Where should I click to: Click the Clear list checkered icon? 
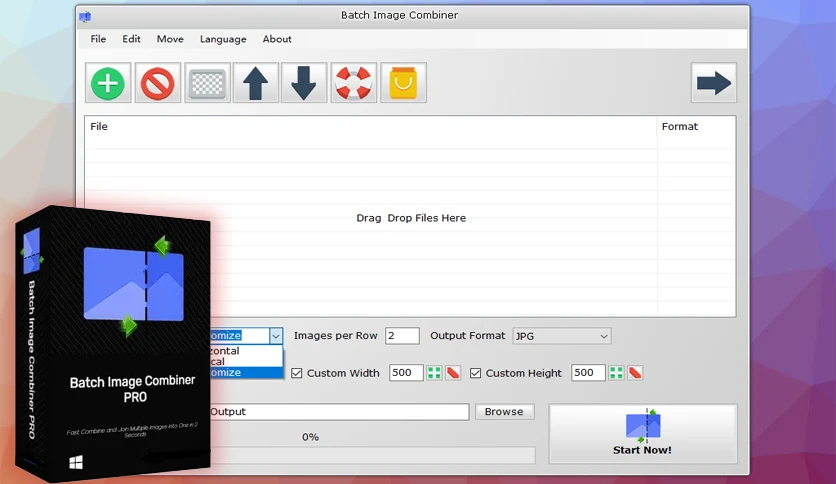pos(207,83)
